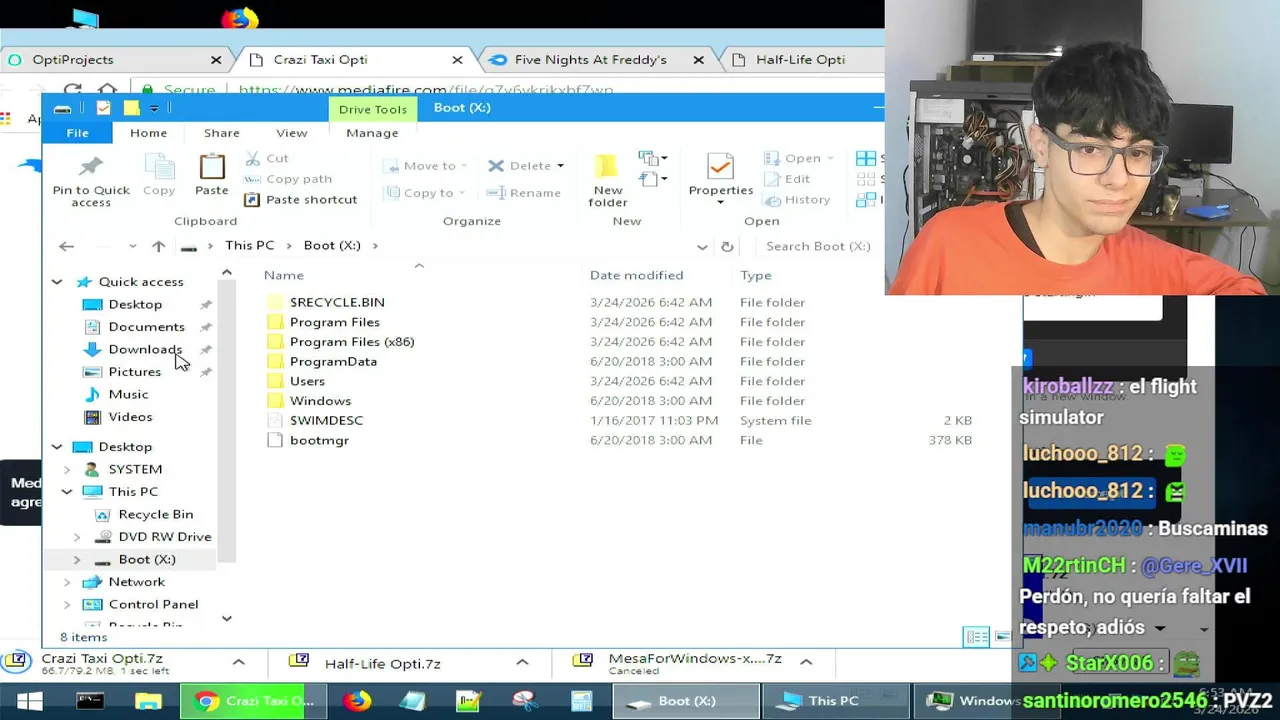The width and height of the screenshot is (1280, 720).
Task: Open the command prompt taskbar icon
Action: pos(90,701)
